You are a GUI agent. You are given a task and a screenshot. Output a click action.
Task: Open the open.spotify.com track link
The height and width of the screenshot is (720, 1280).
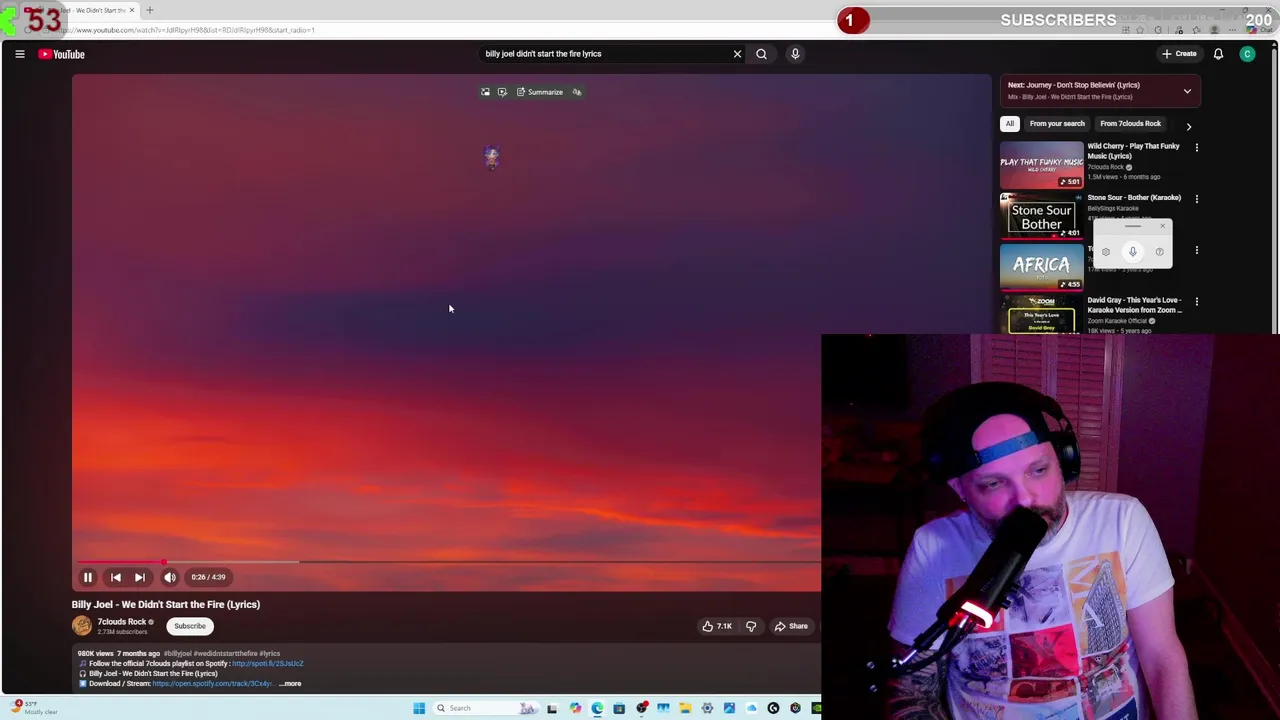coord(212,684)
